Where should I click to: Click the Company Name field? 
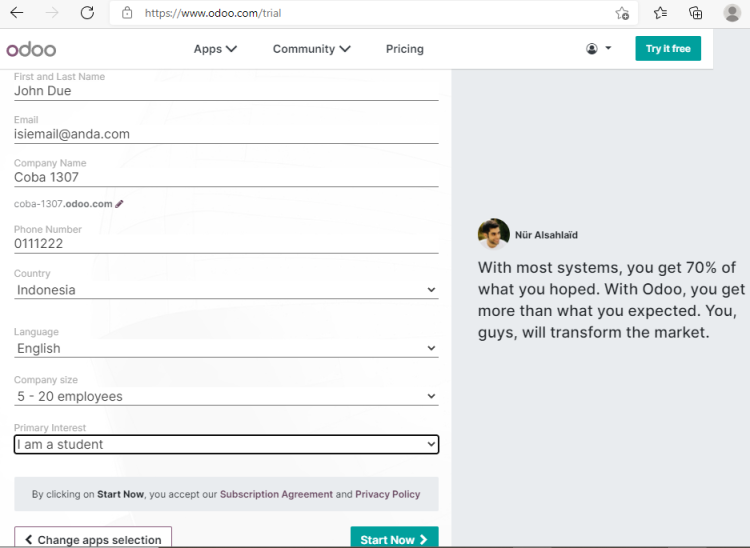click(x=226, y=177)
